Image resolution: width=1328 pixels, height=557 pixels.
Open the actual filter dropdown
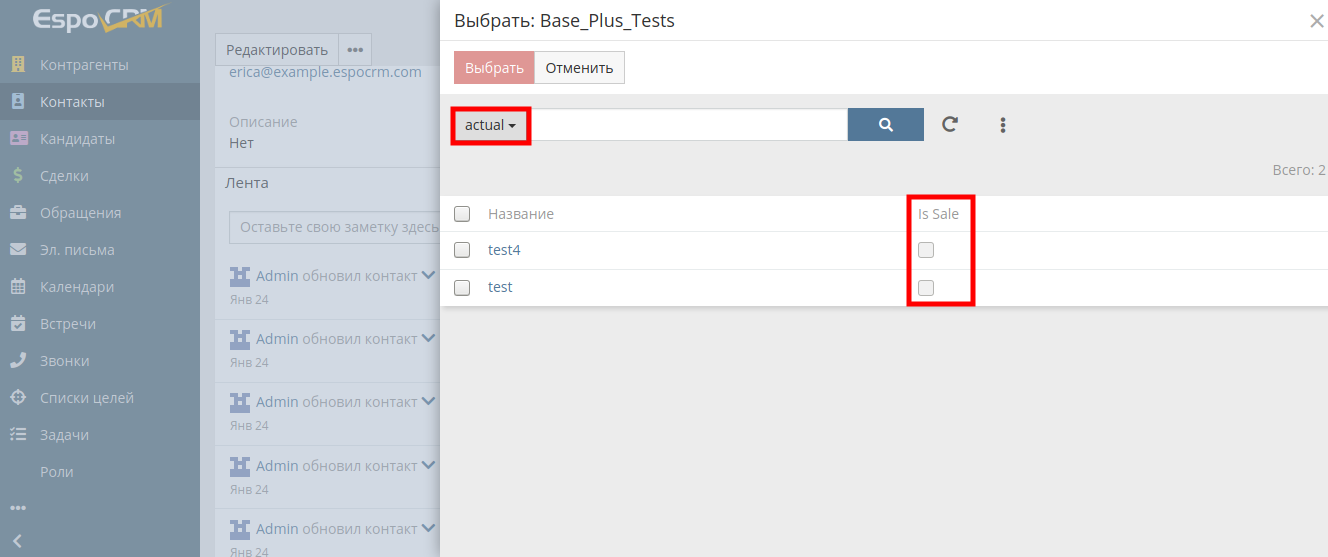click(490, 126)
